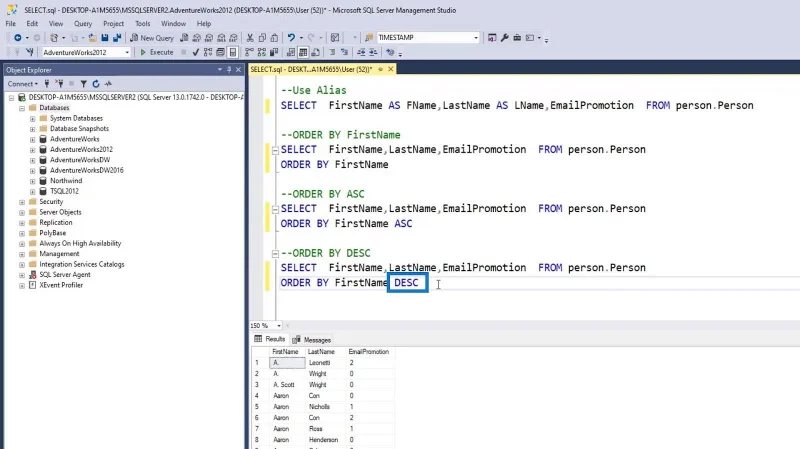
Task: Switch to the Messages tab
Action: (x=312, y=340)
